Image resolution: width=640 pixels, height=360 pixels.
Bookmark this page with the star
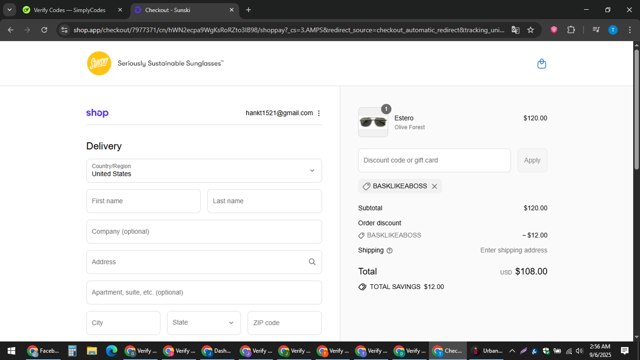[530, 30]
